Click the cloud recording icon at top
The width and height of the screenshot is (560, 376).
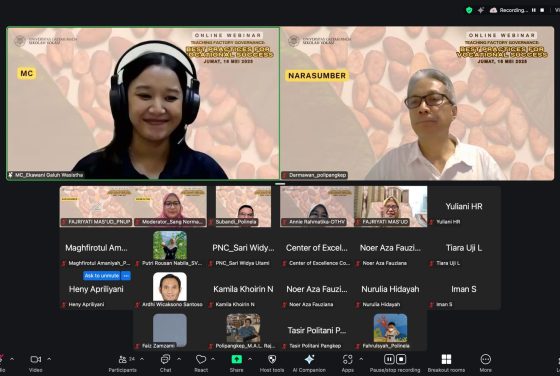tap(493, 10)
